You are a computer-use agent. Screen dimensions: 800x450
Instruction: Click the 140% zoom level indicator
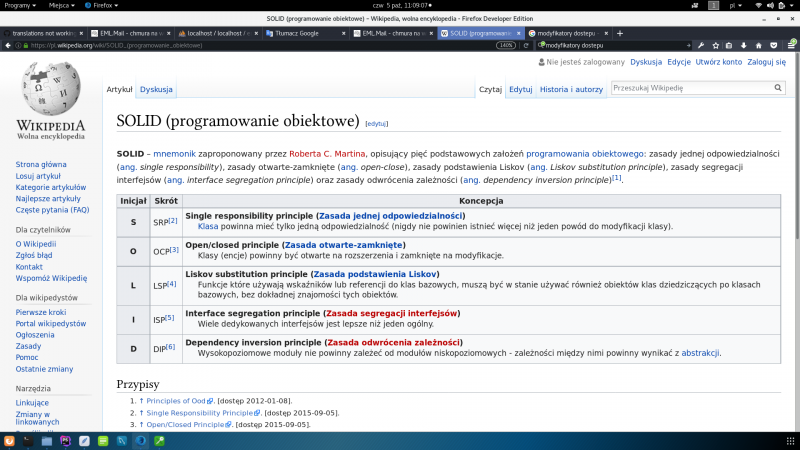pos(507,45)
